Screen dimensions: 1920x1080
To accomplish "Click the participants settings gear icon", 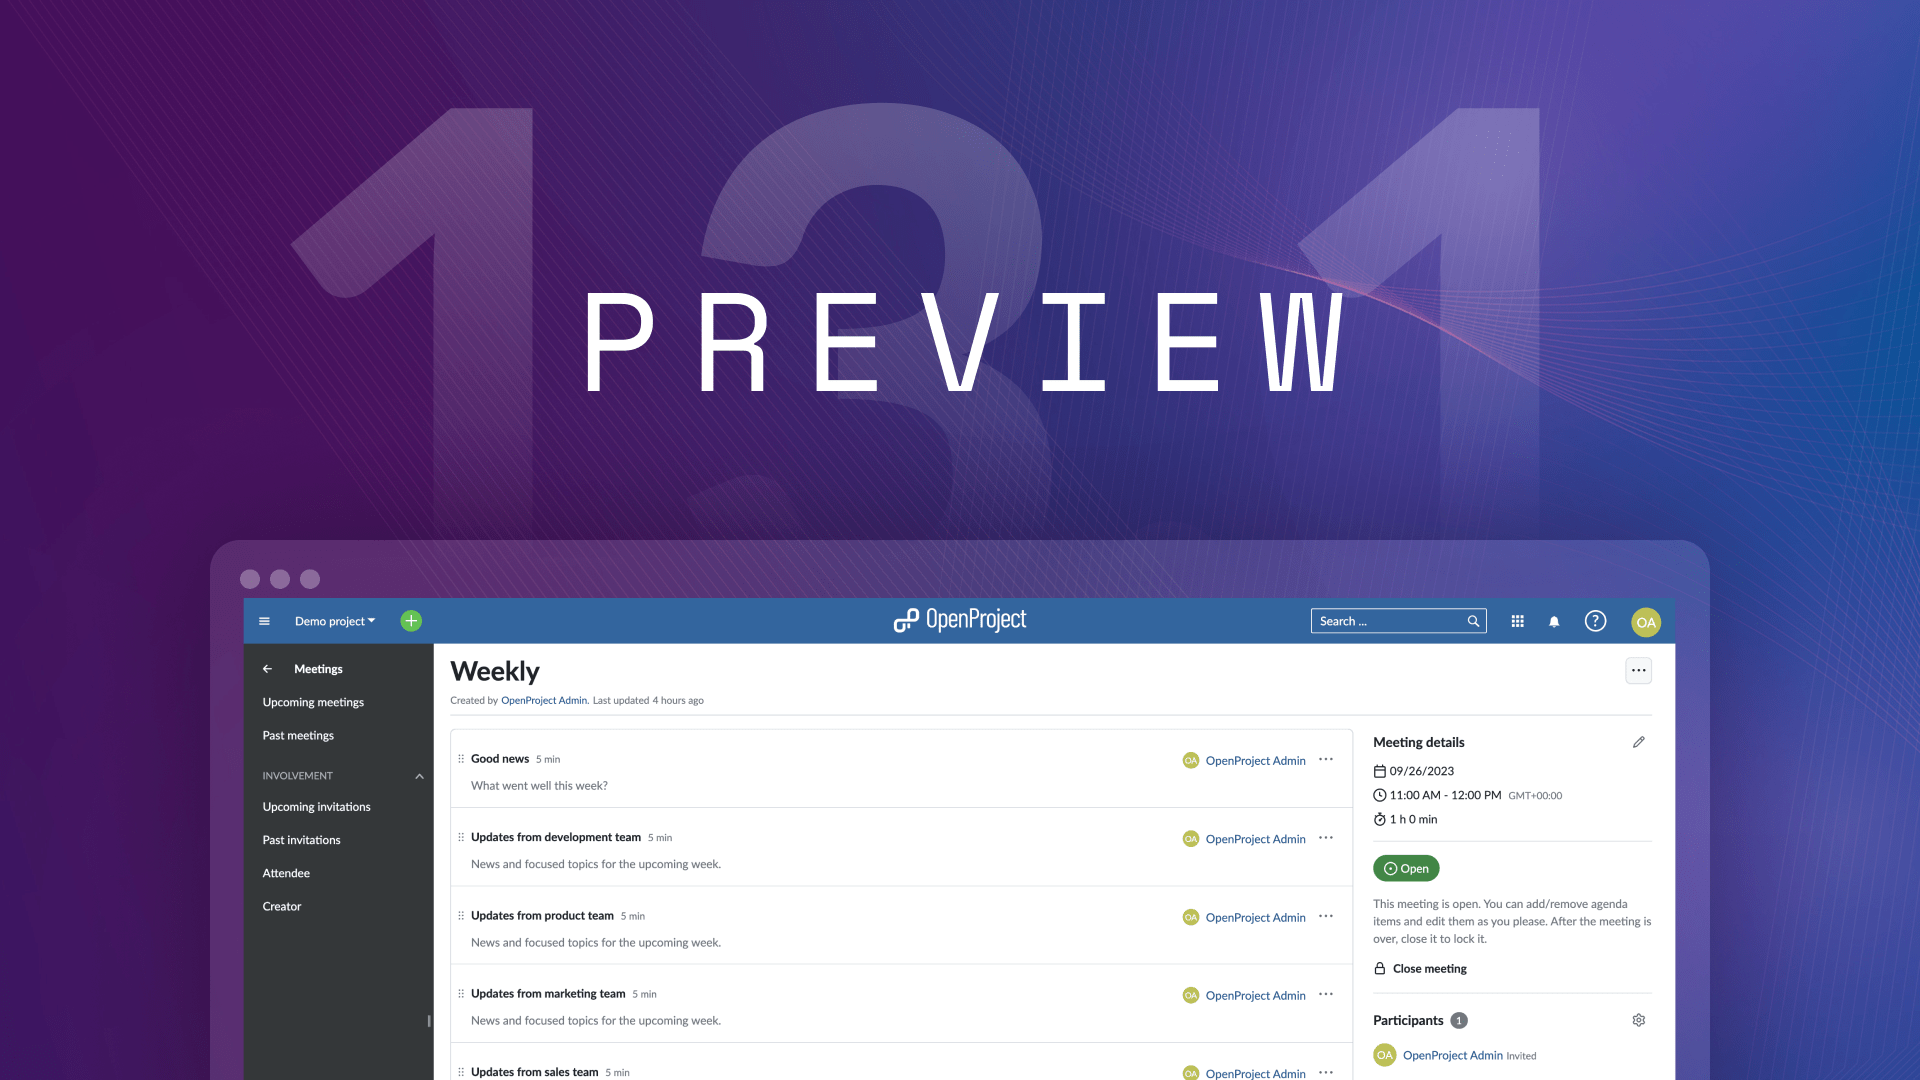I will [1640, 1019].
